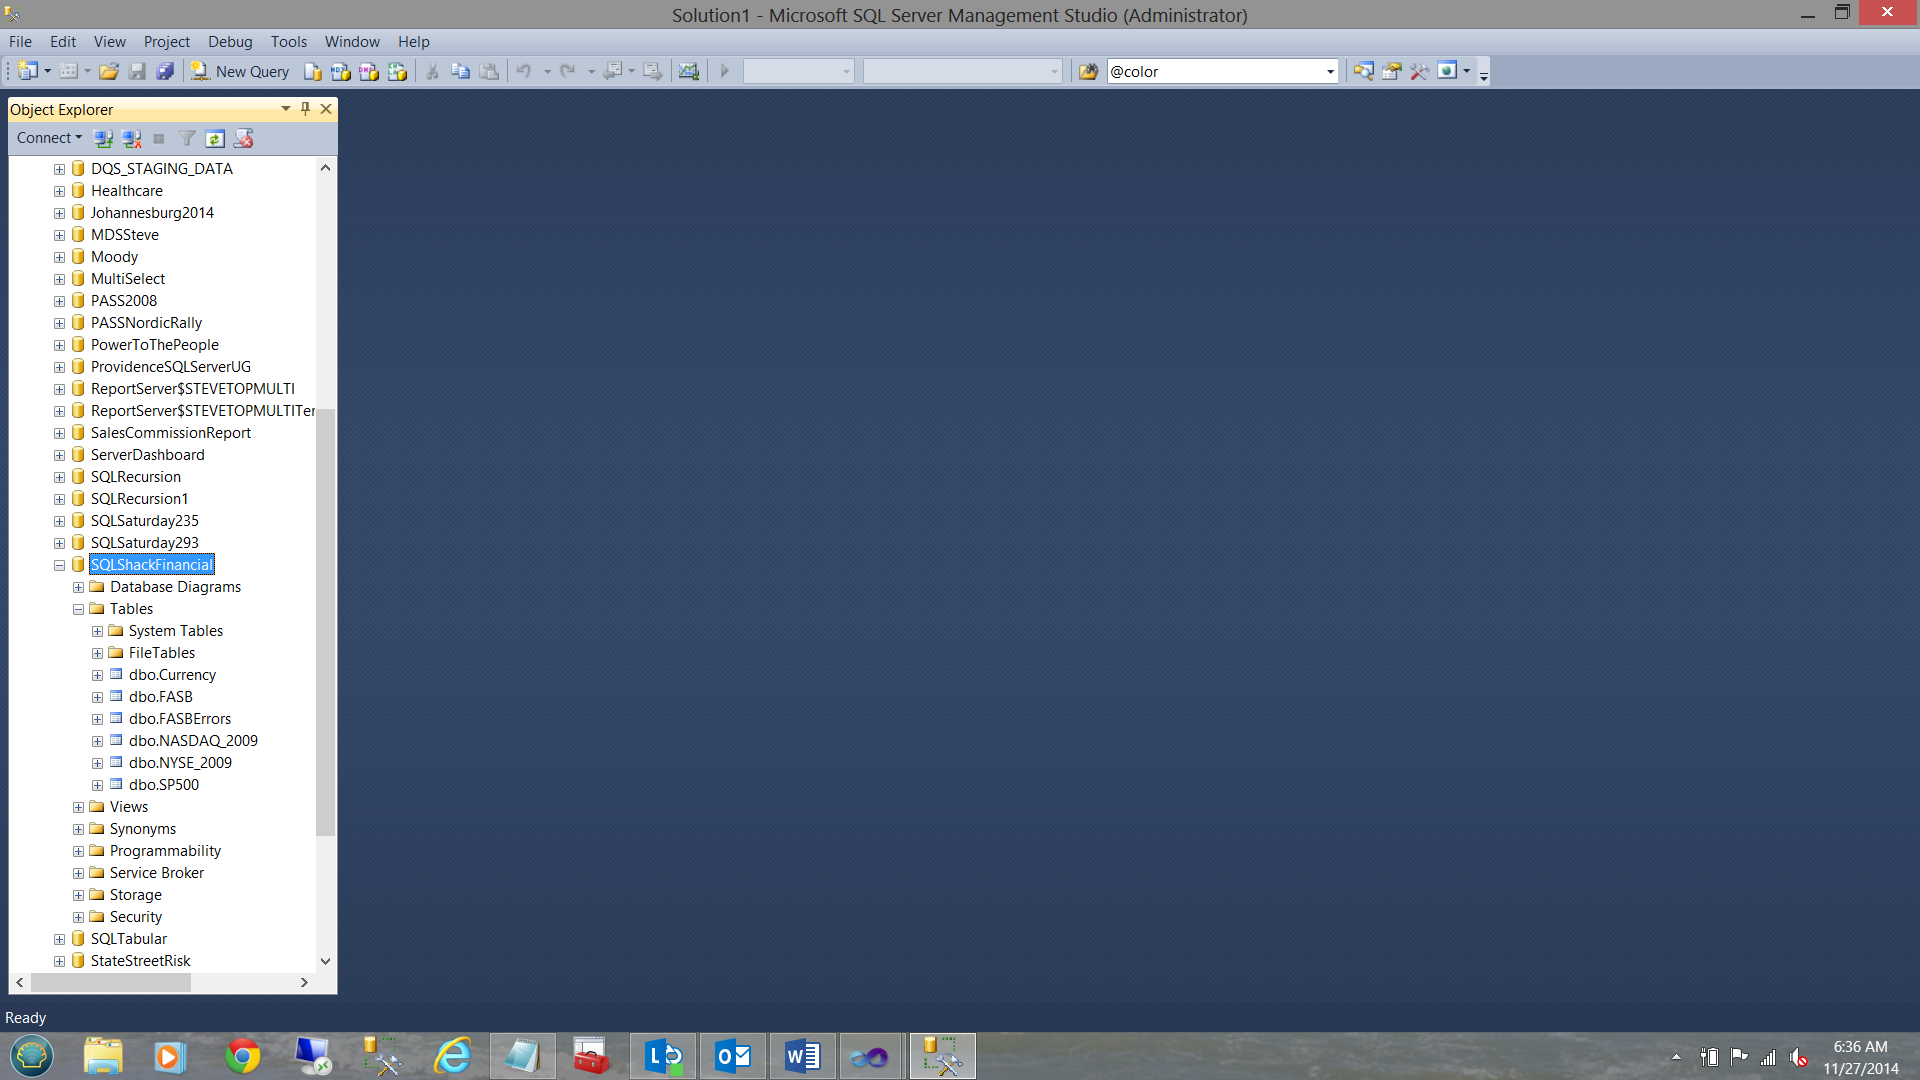Open the Tools menu
1920x1080 pixels.
288,42
